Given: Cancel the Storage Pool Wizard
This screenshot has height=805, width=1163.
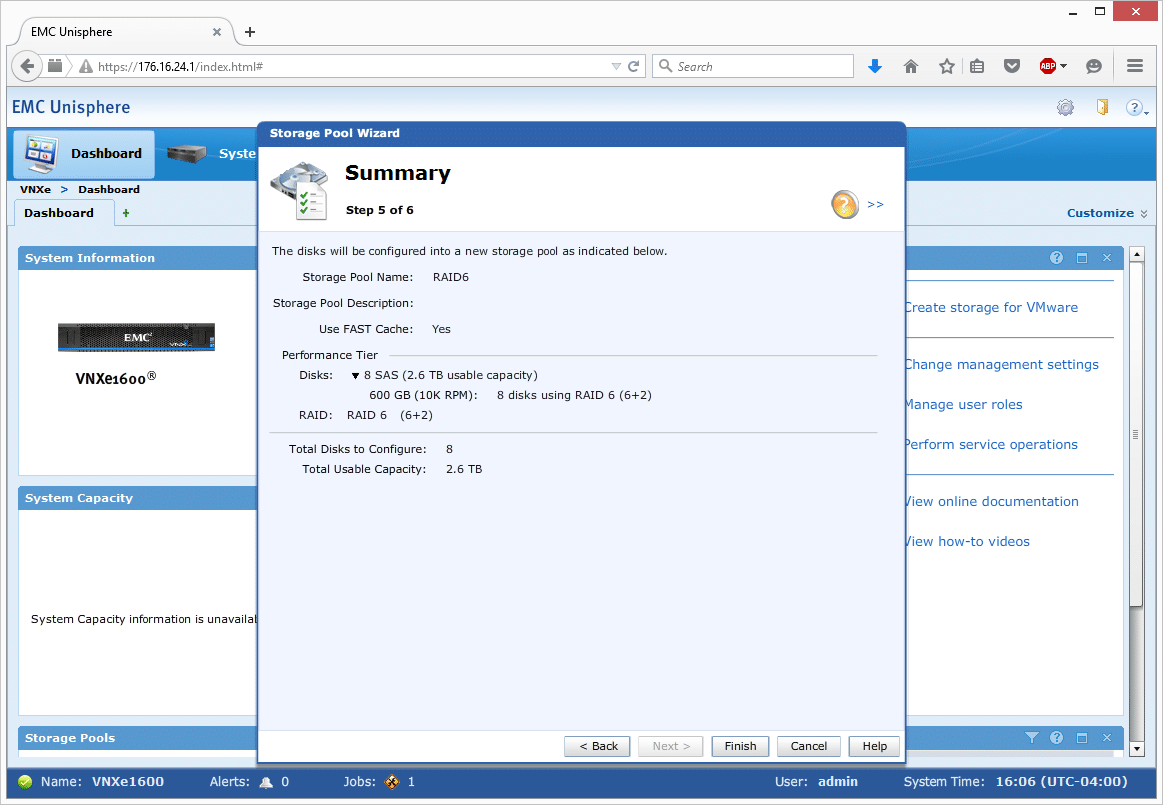Looking at the screenshot, I should (808, 746).
